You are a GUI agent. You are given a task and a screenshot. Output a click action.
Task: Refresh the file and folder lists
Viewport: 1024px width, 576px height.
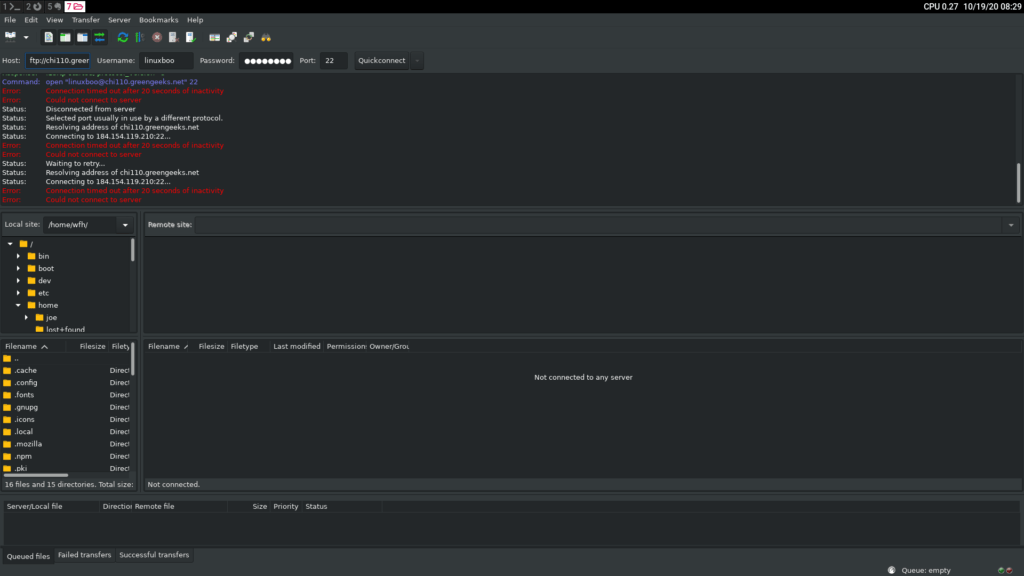click(122, 37)
